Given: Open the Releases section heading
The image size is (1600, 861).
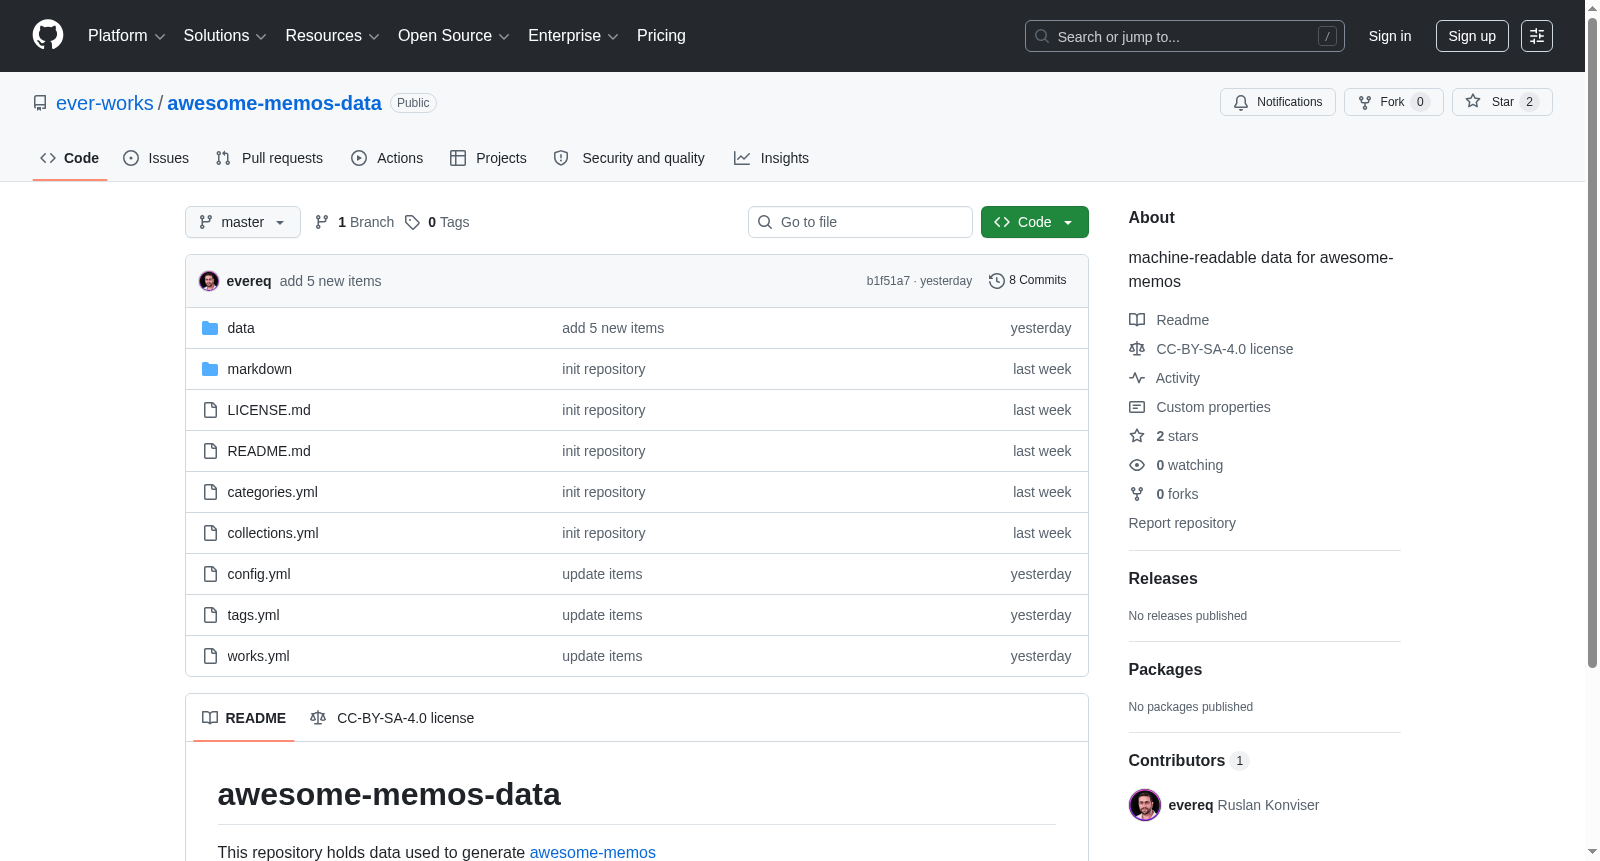Looking at the screenshot, I should 1163,579.
